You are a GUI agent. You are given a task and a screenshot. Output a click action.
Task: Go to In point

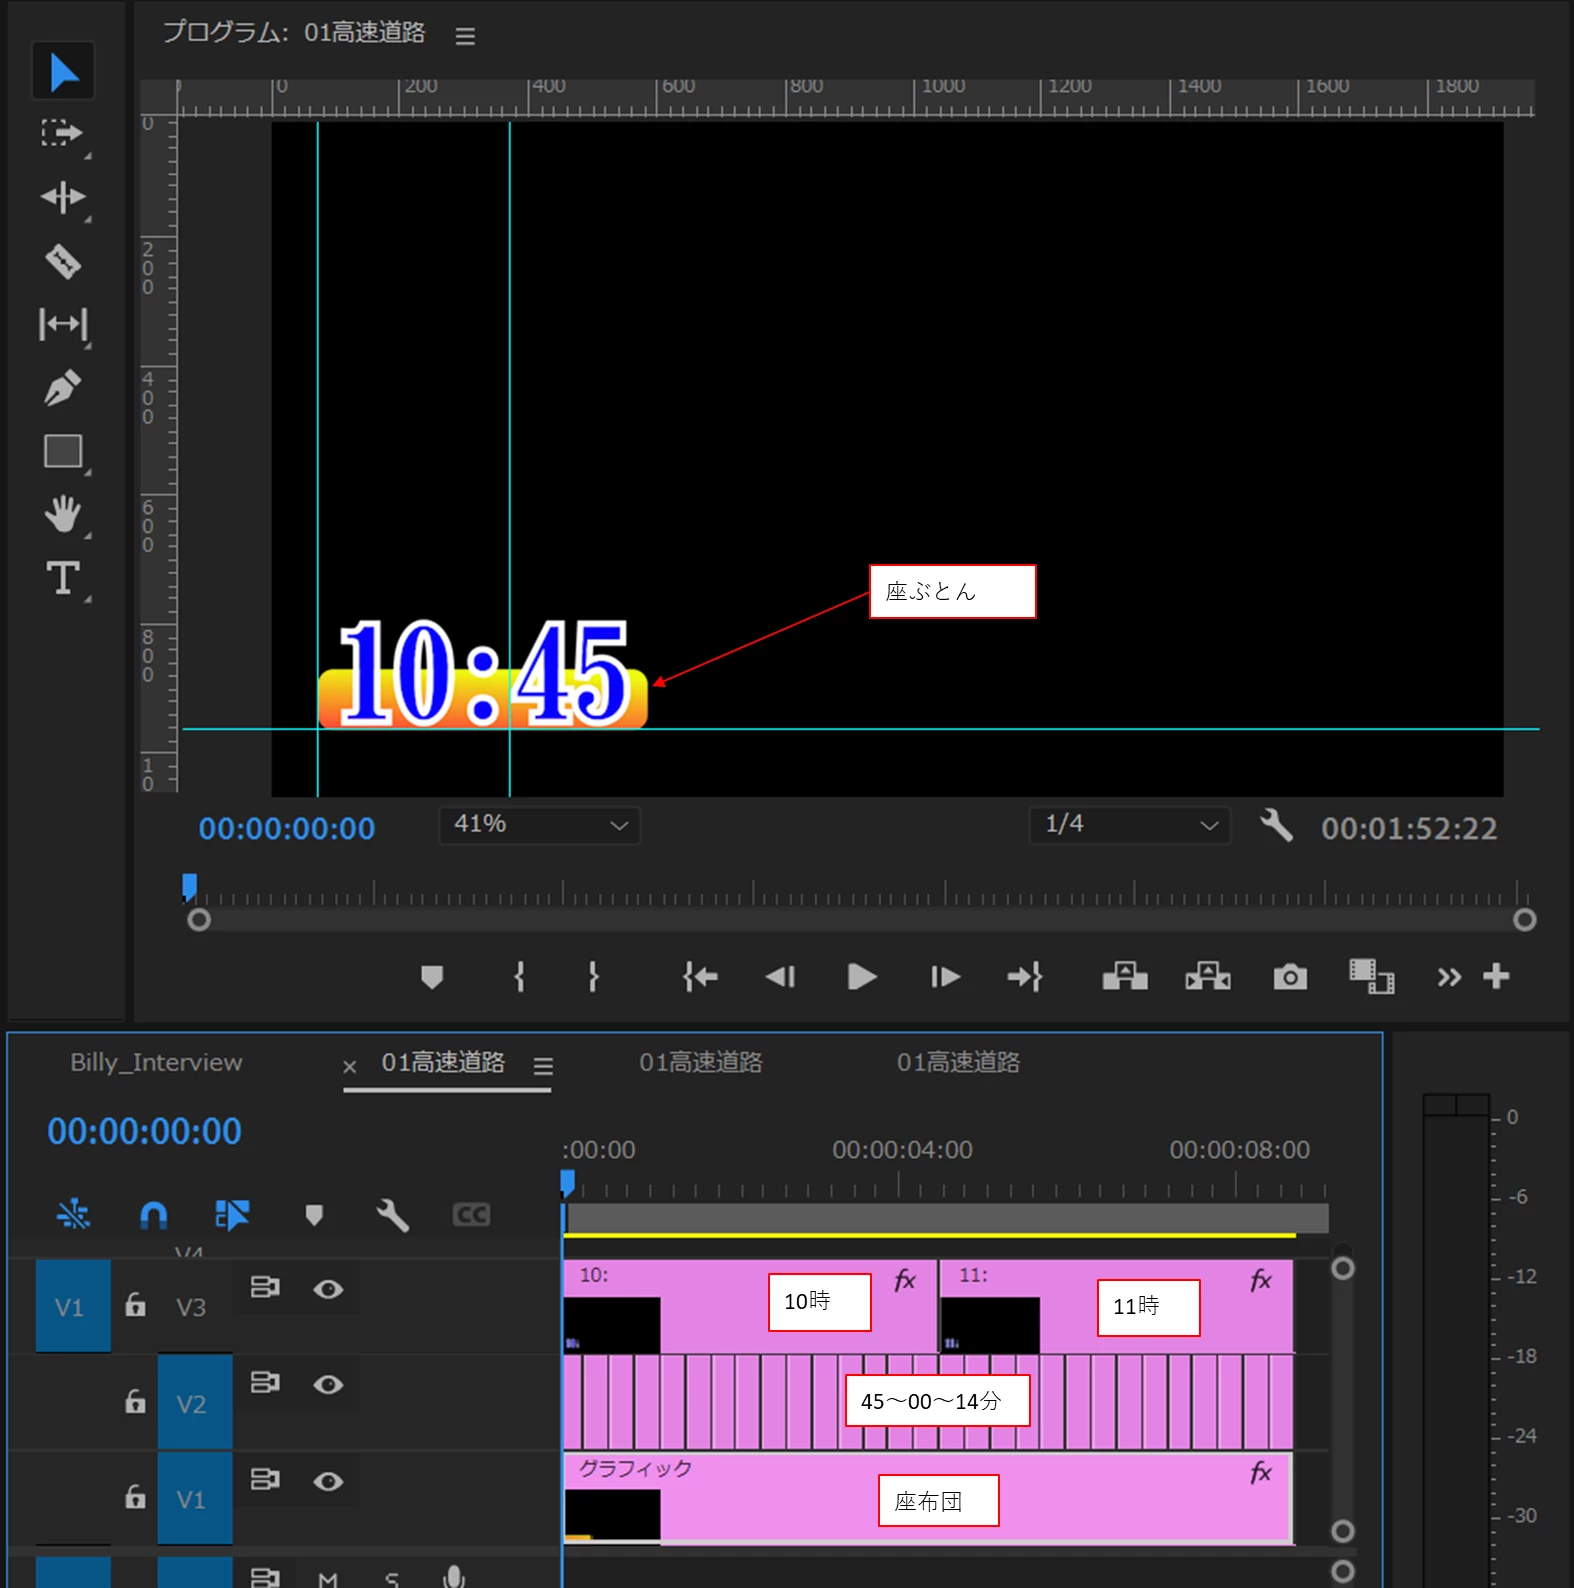pos(700,977)
